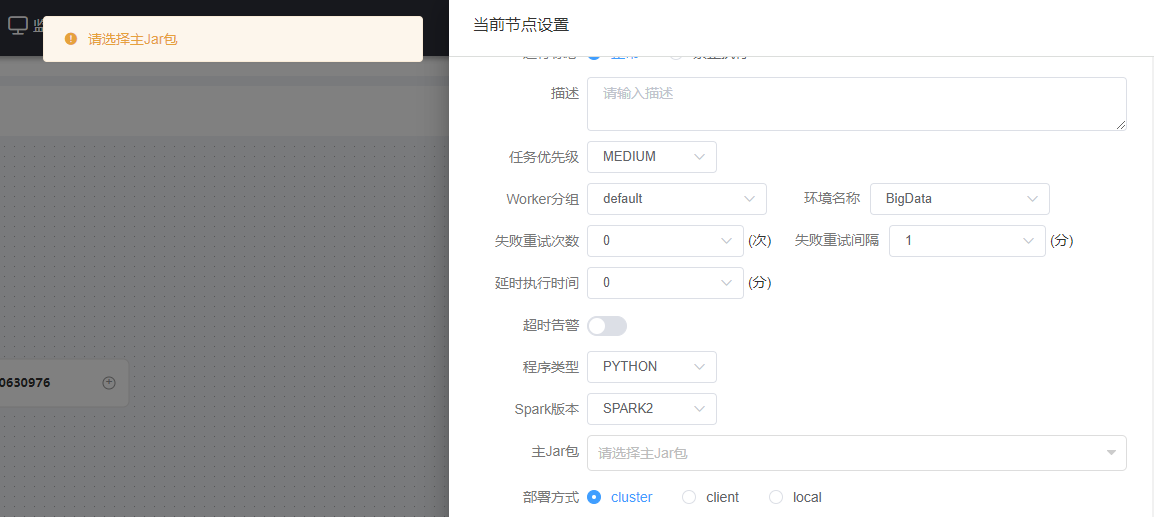
Task: Open 延时执行时间 dropdown
Action: click(665, 283)
